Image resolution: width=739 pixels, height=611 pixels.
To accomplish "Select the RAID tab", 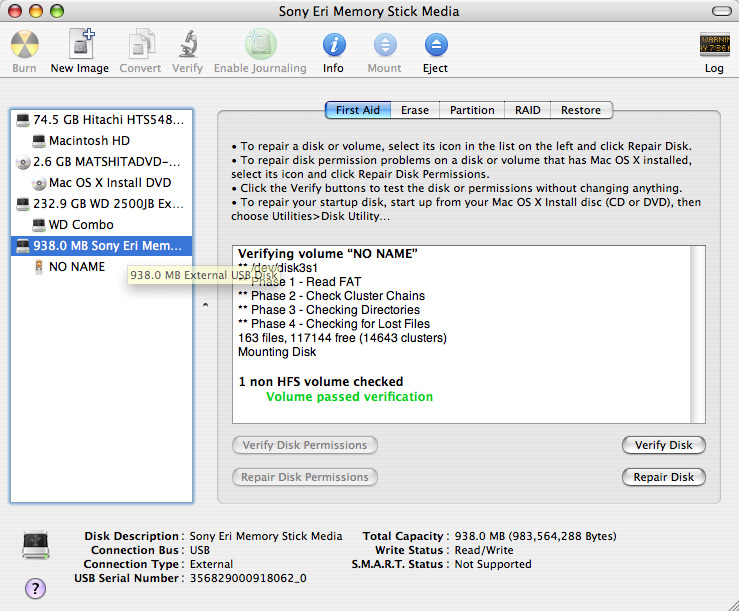I will 527,110.
